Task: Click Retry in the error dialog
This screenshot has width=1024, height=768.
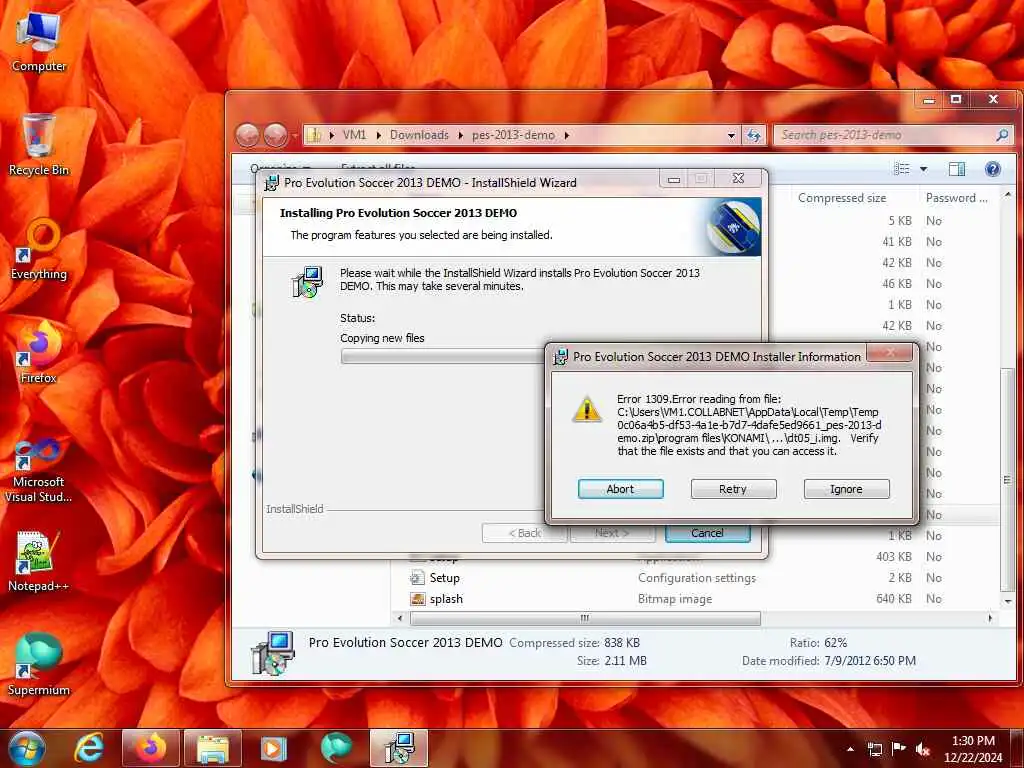Action: (733, 489)
